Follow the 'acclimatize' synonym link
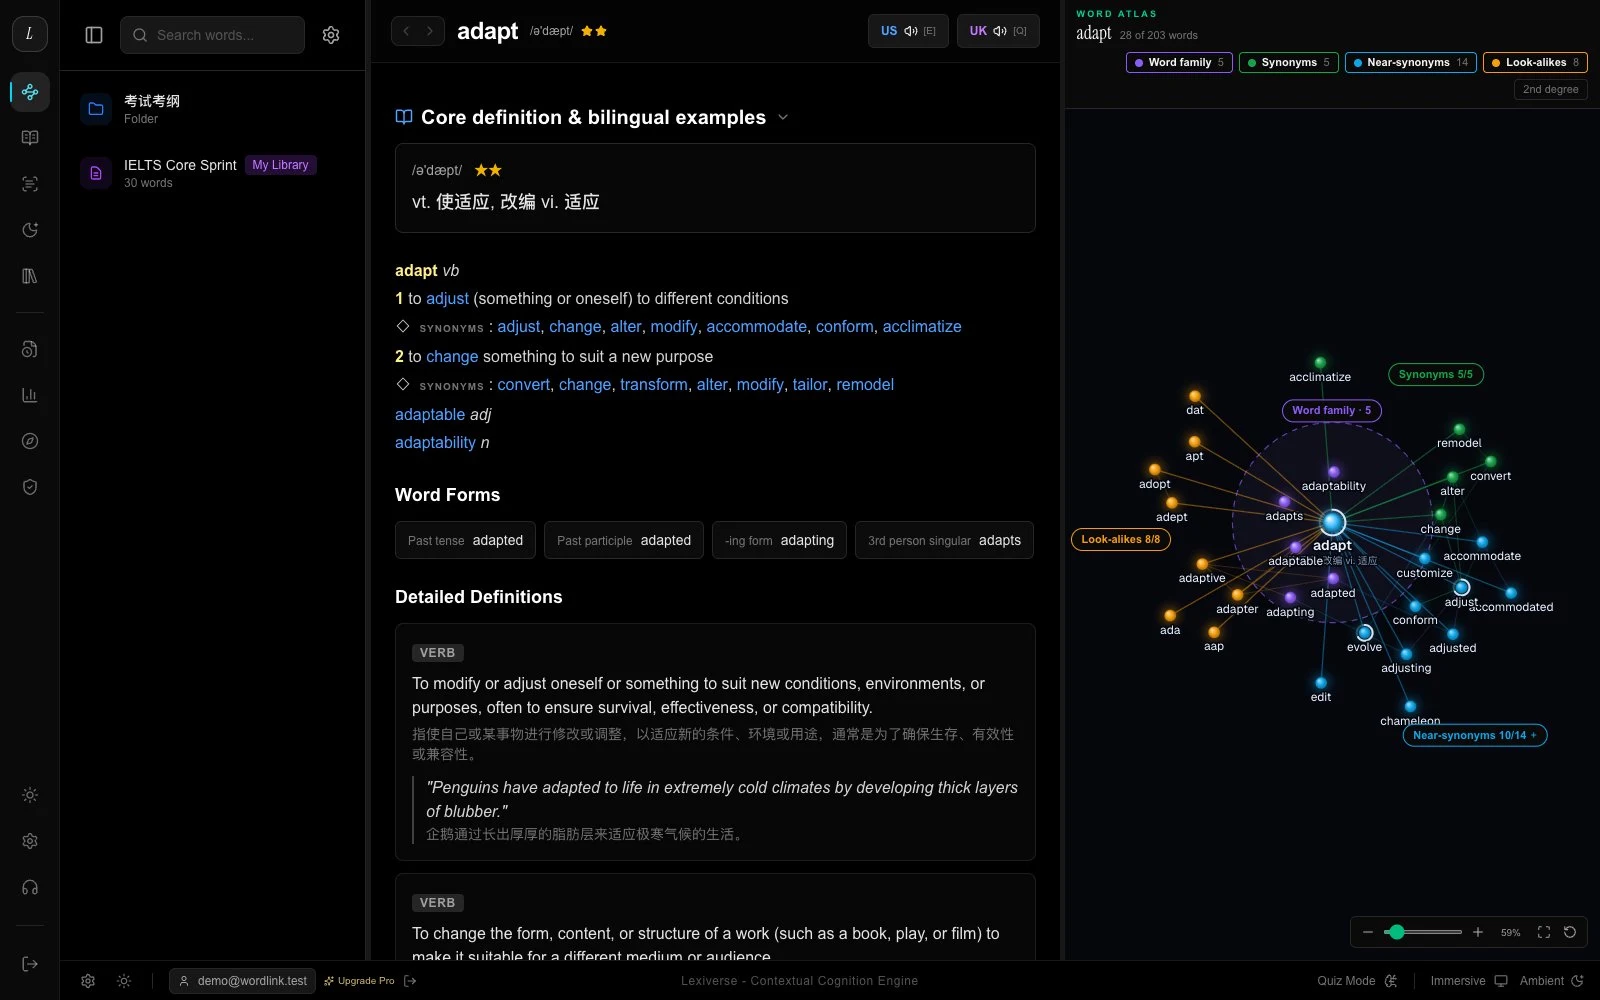 coord(921,326)
